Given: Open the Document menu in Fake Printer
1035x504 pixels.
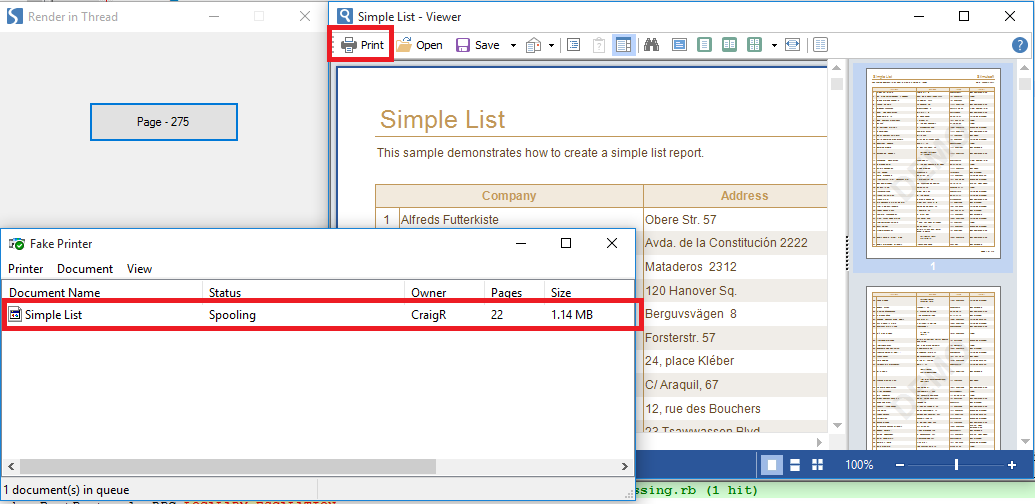Looking at the screenshot, I should tap(85, 268).
